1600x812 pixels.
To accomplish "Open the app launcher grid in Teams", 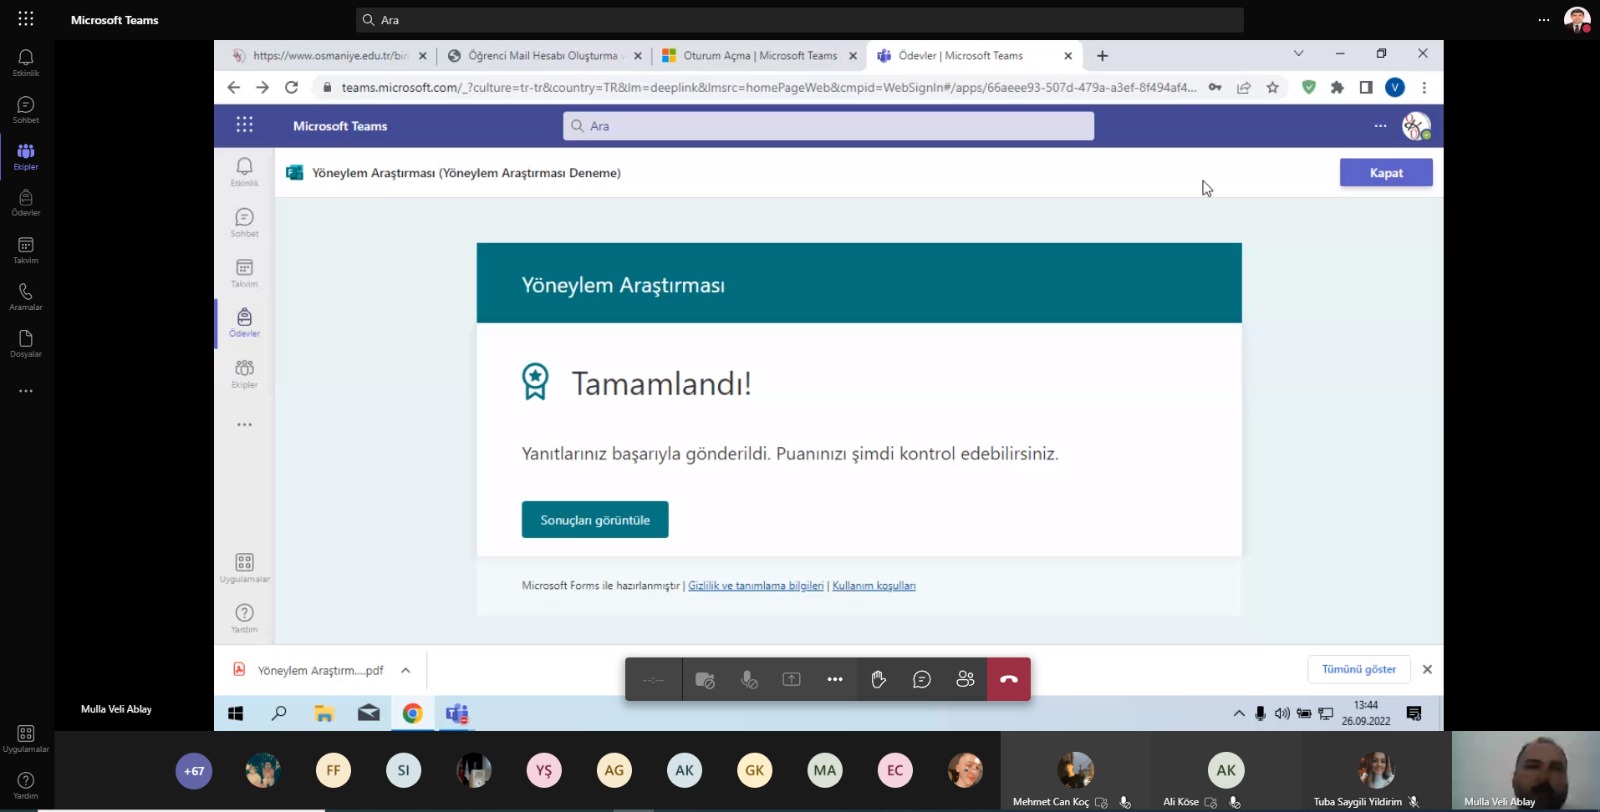I will [x=26, y=19].
